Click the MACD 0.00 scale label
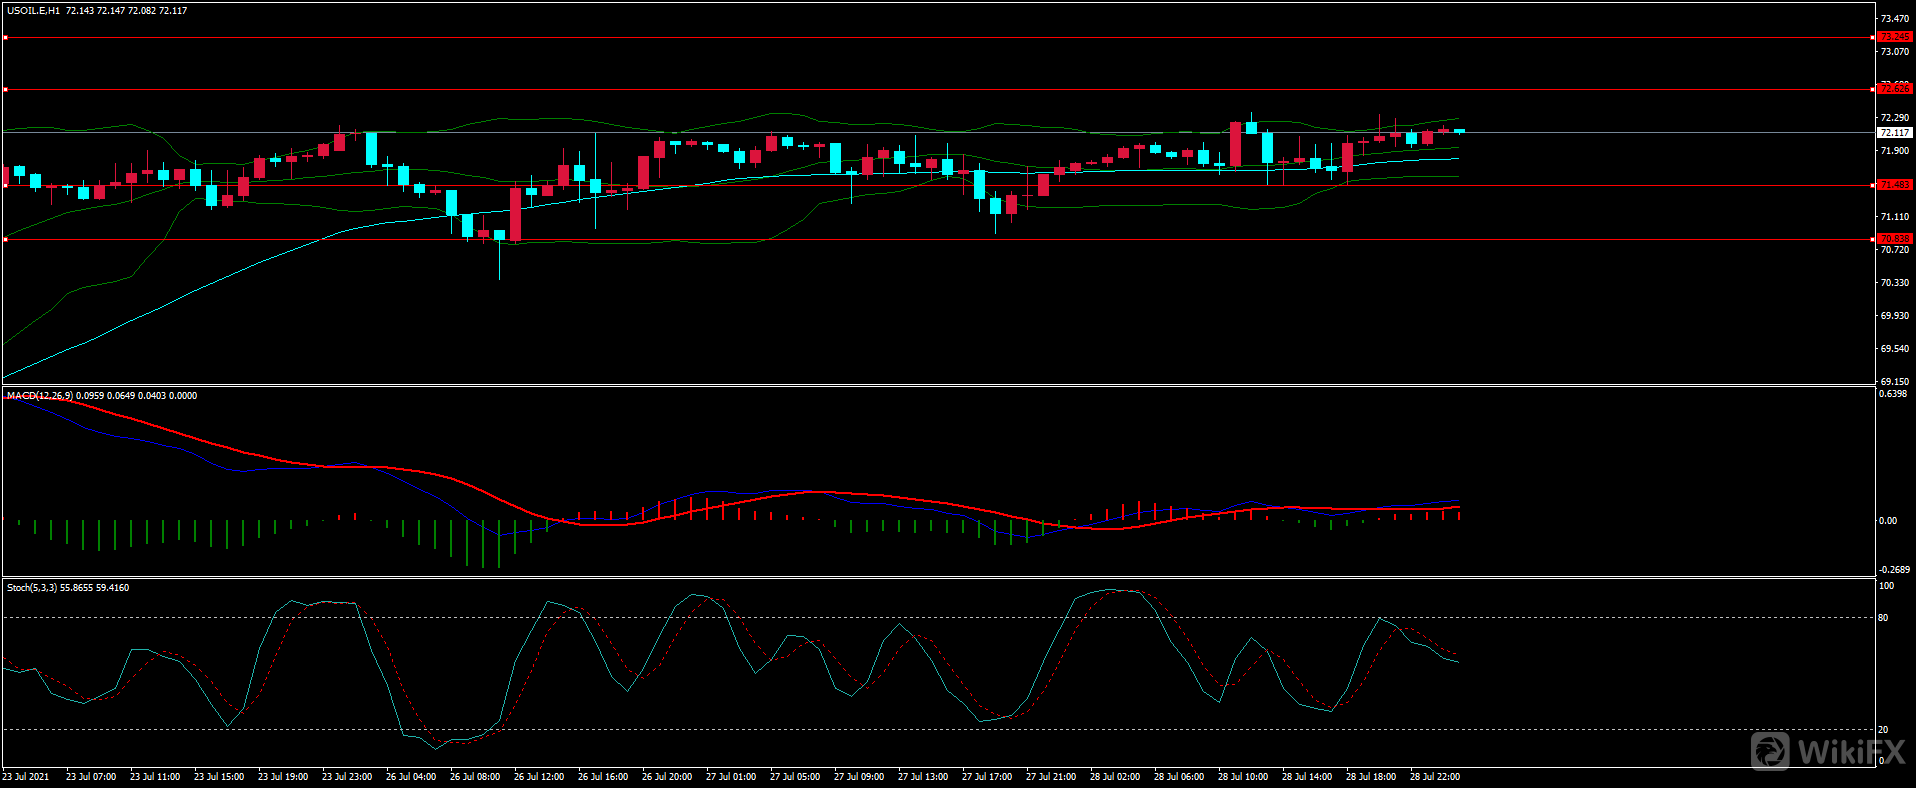The height and width of the screenshot is (788, 1916). [1887, 521]
